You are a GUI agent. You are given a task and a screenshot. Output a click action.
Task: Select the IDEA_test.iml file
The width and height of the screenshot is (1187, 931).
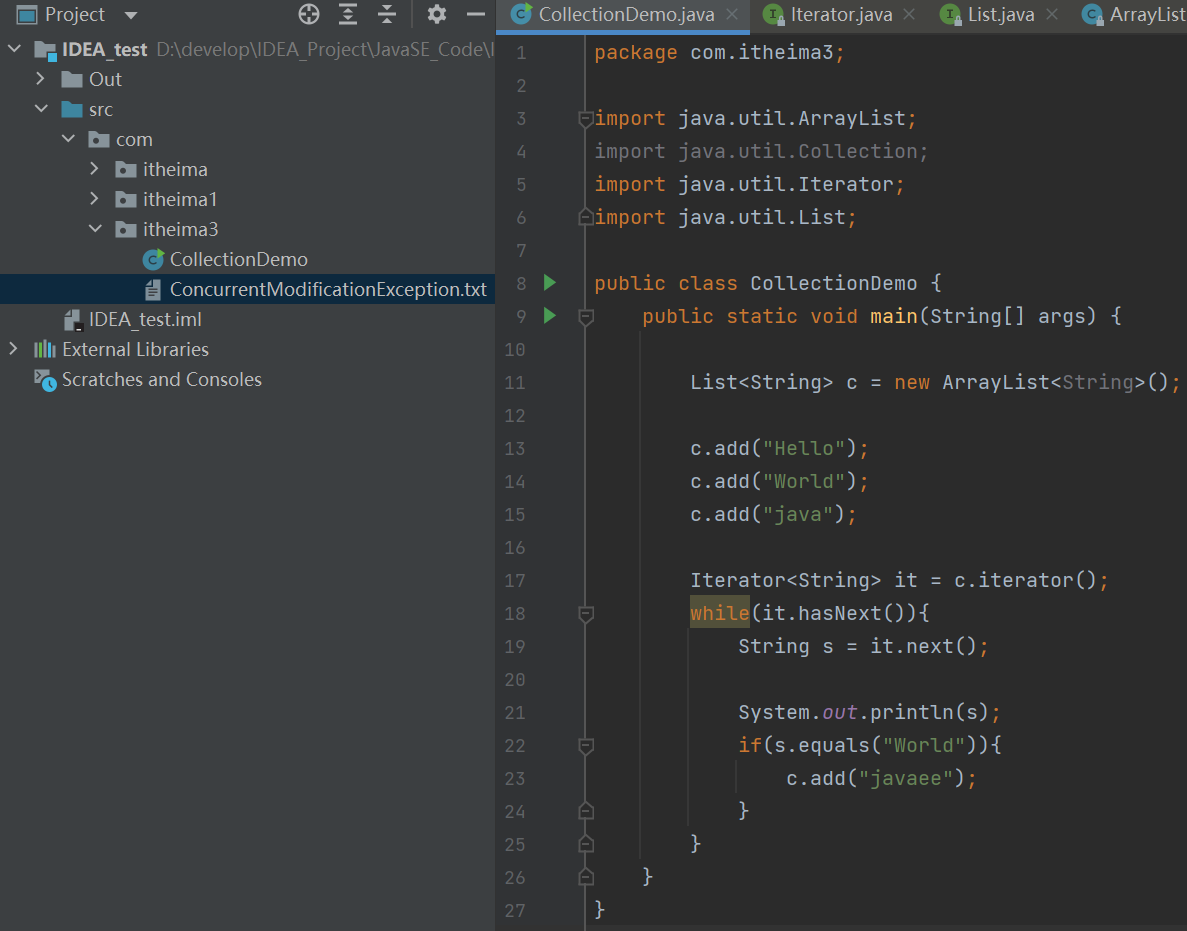144,320
